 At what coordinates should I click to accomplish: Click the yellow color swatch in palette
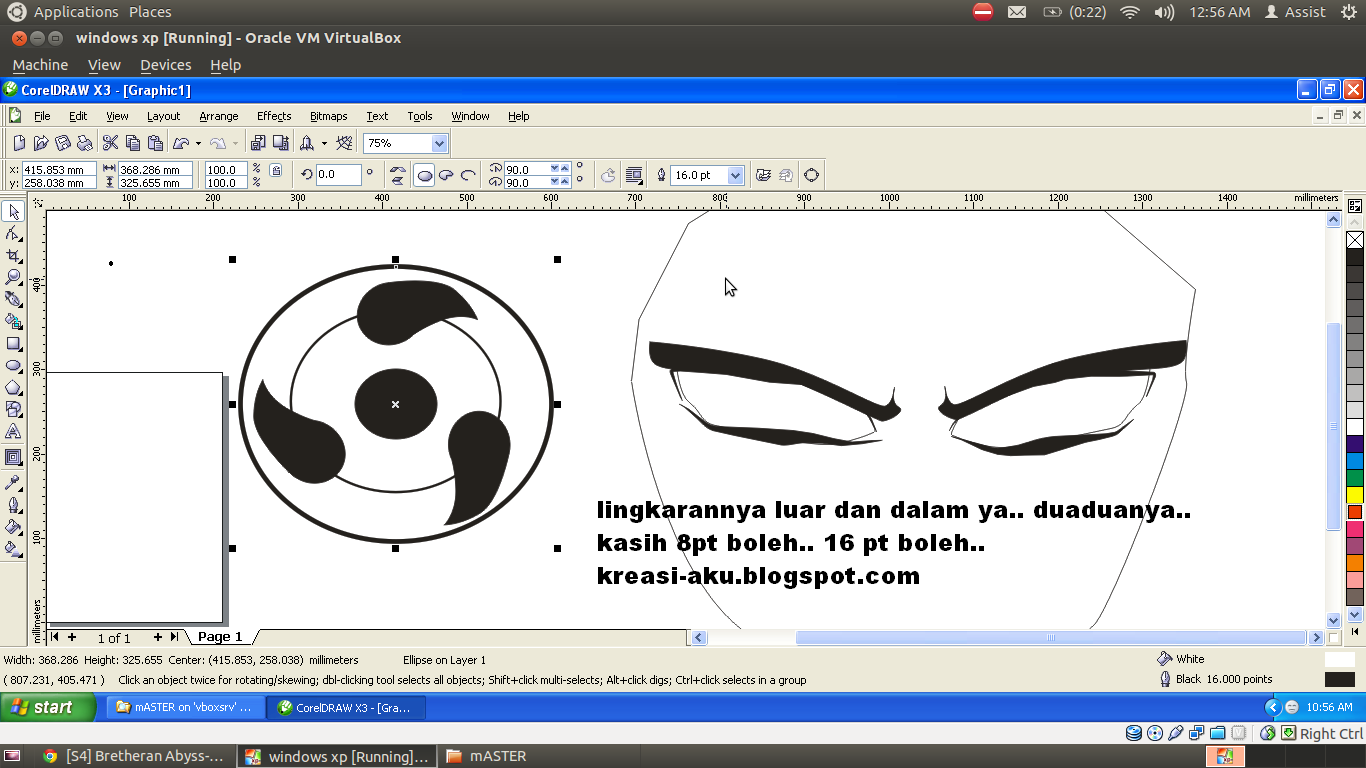point(1355,495)
